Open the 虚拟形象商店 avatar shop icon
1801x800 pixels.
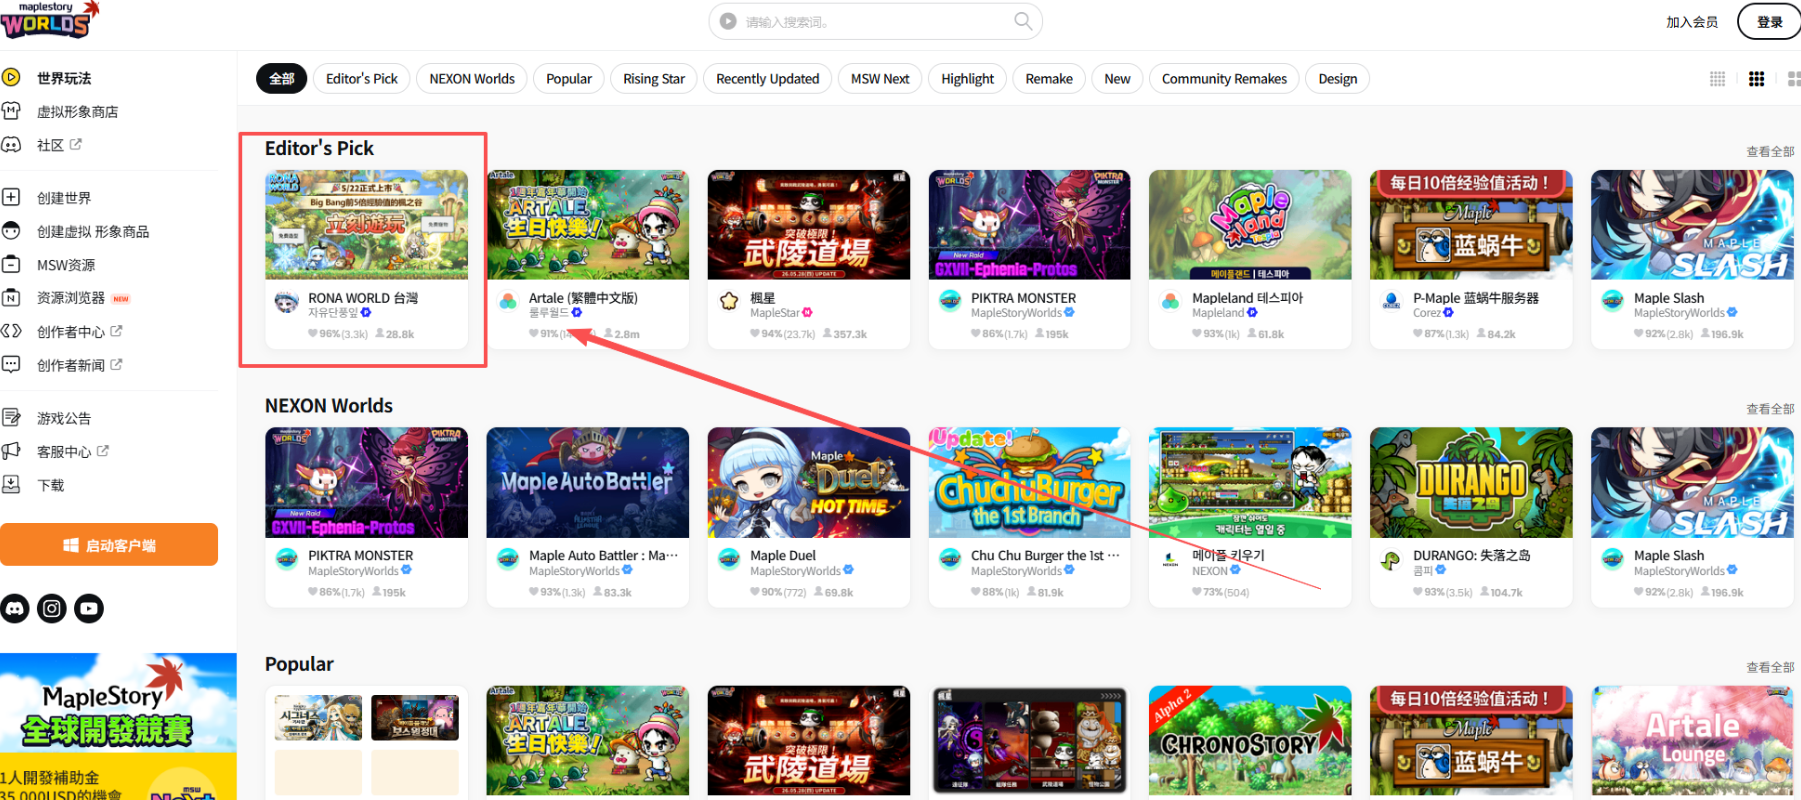[11, 111]
